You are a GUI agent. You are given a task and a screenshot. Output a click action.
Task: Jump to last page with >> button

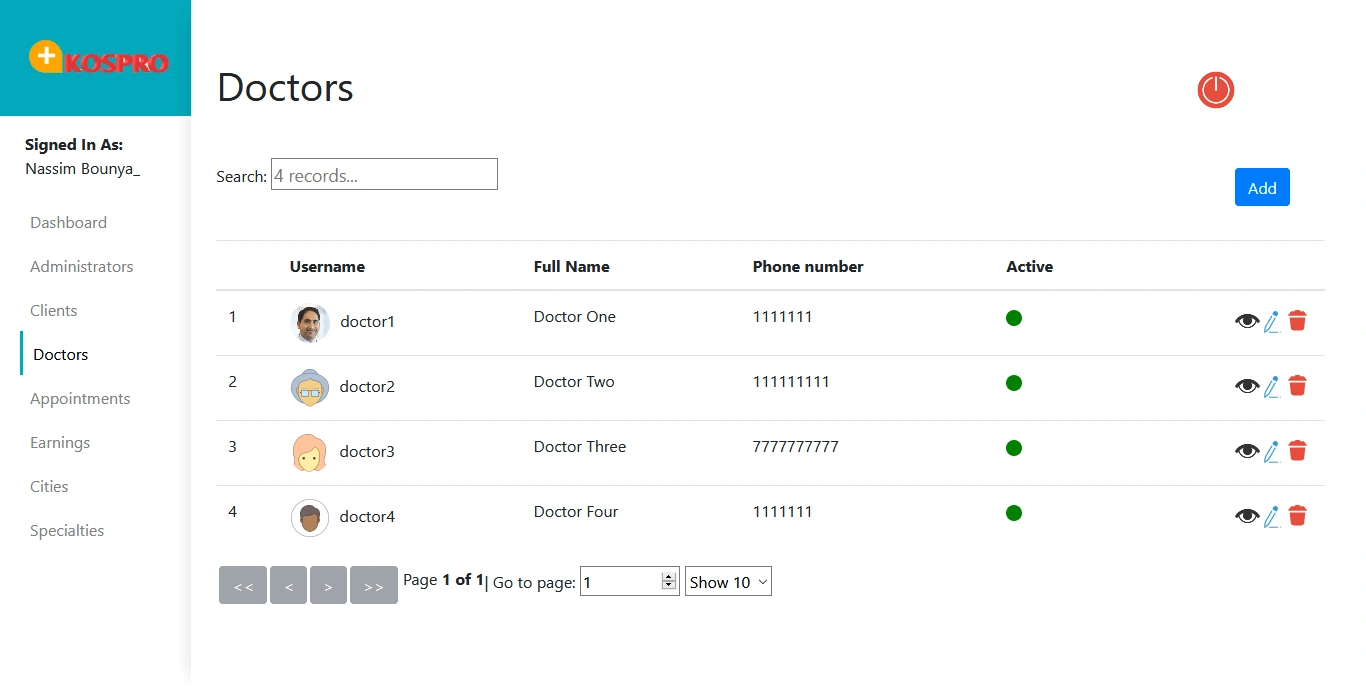click(x=374, y=585)
